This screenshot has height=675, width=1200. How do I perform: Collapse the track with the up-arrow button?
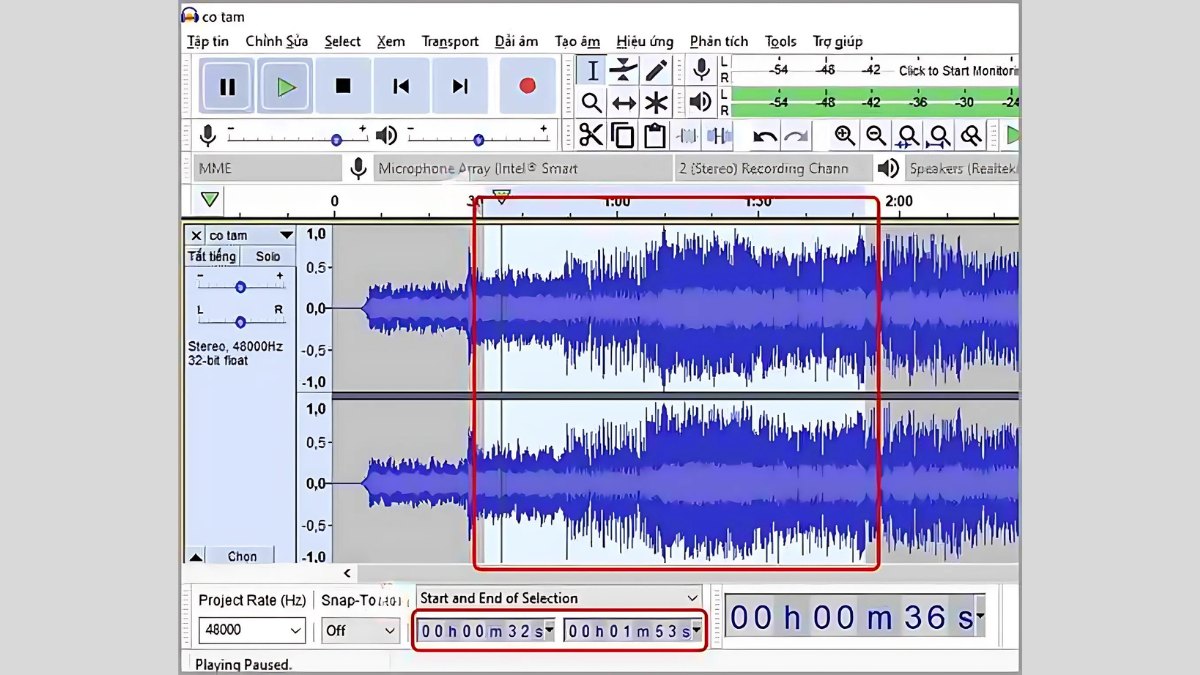click(196, 556)
